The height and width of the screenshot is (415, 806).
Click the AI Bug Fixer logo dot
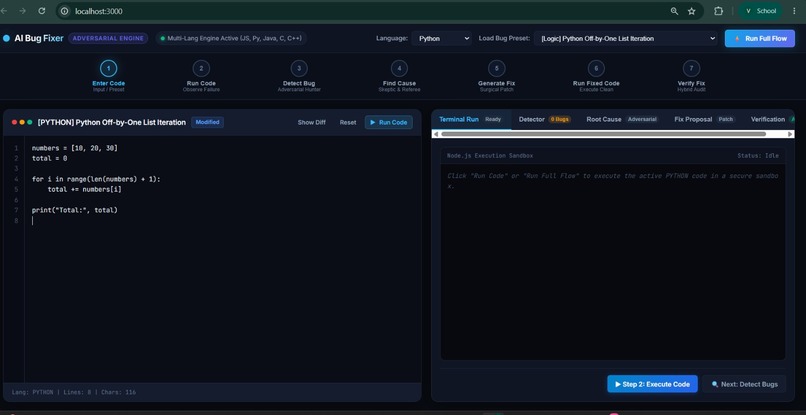6,38
